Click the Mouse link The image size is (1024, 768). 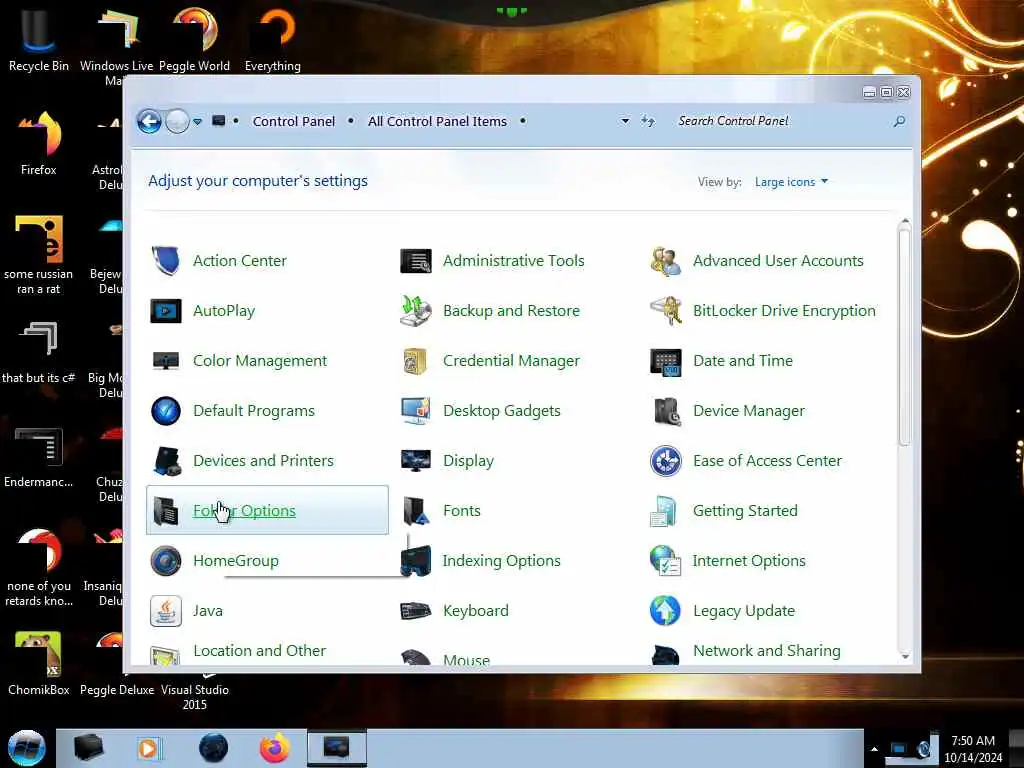[x=466, y=660]
